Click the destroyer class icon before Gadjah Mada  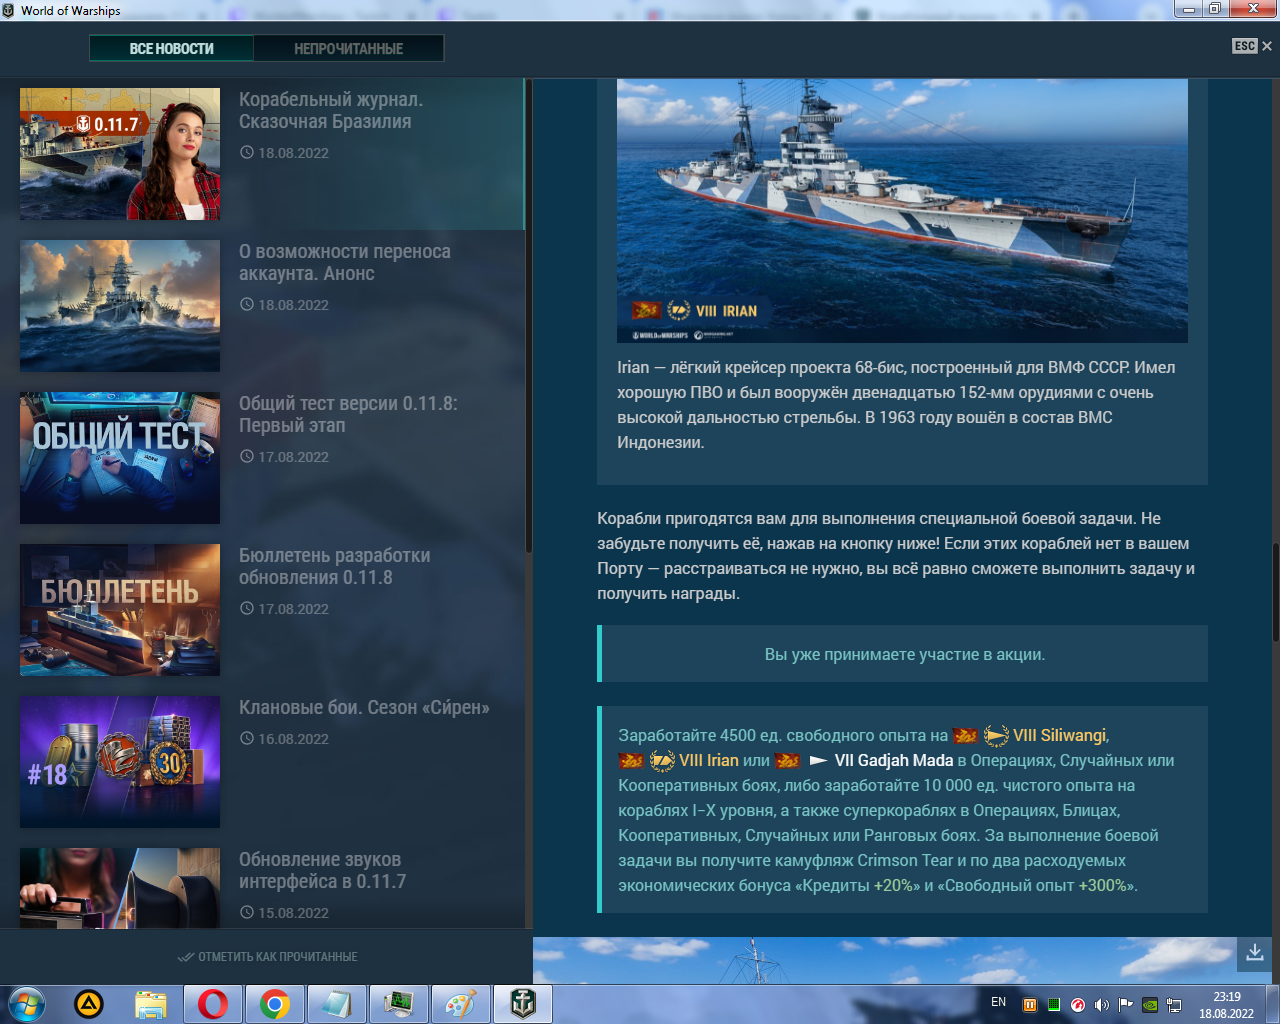(819, 761)
